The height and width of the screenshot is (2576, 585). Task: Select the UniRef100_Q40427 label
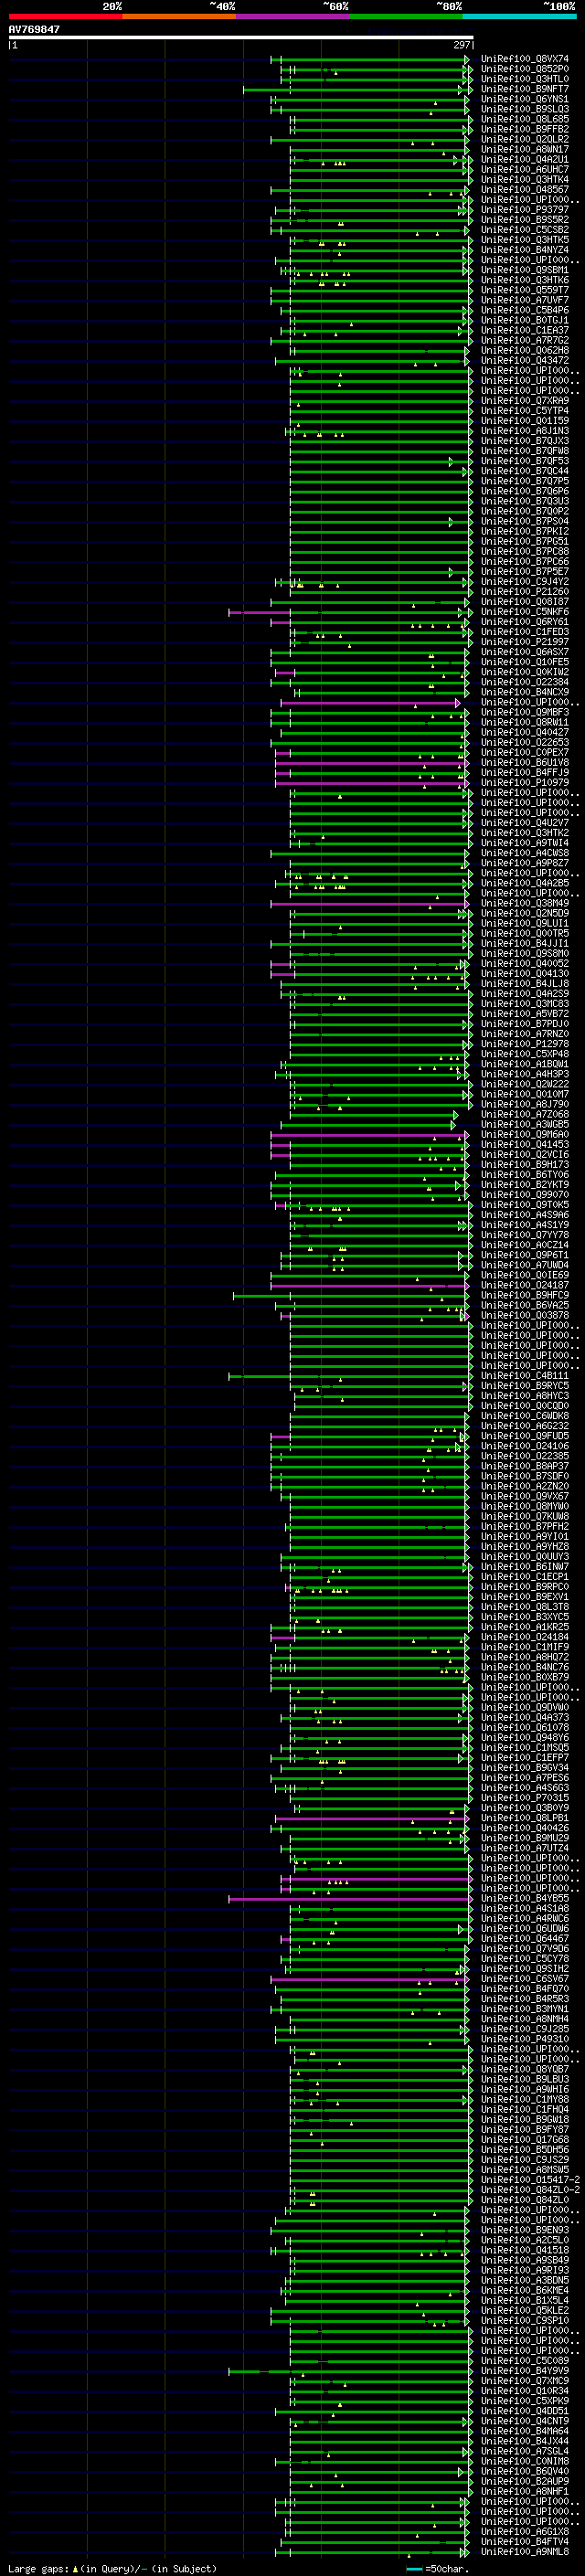point(525,733)
